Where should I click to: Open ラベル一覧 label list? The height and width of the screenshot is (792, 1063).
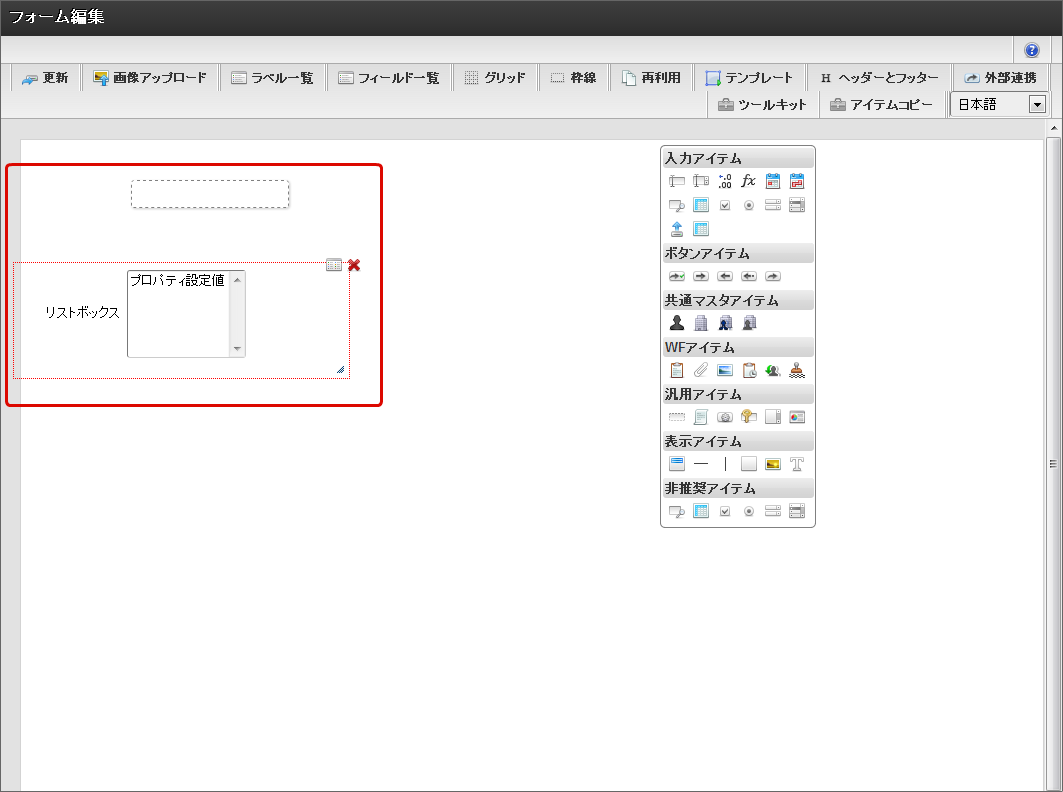(x=273, y=77)
